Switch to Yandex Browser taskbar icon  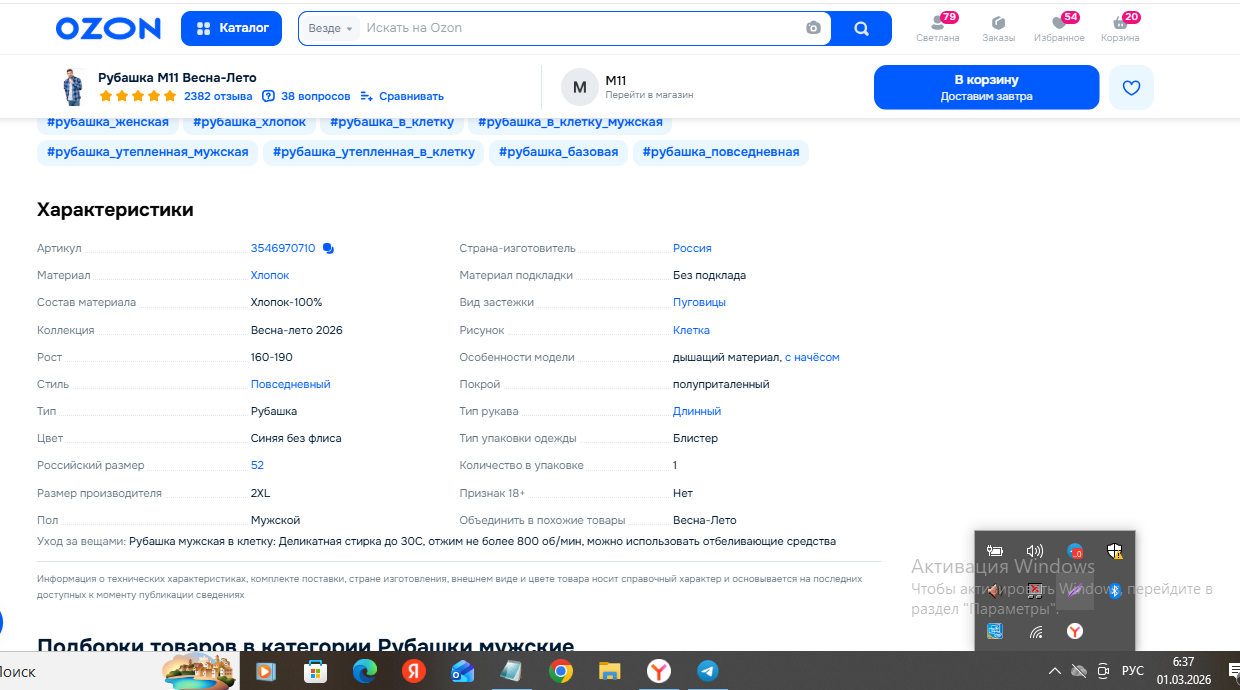(x=658, y=671)
